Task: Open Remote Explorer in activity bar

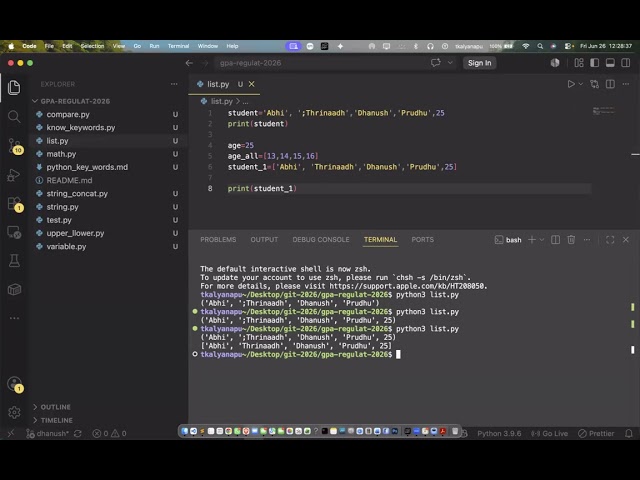Action: pyautogui.click(x=14, y=233)
